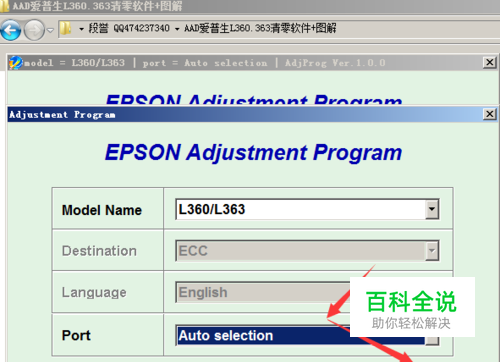Select AAD爱普生L360.363清零软件+图解 breadcrumb in address bar

260,28
